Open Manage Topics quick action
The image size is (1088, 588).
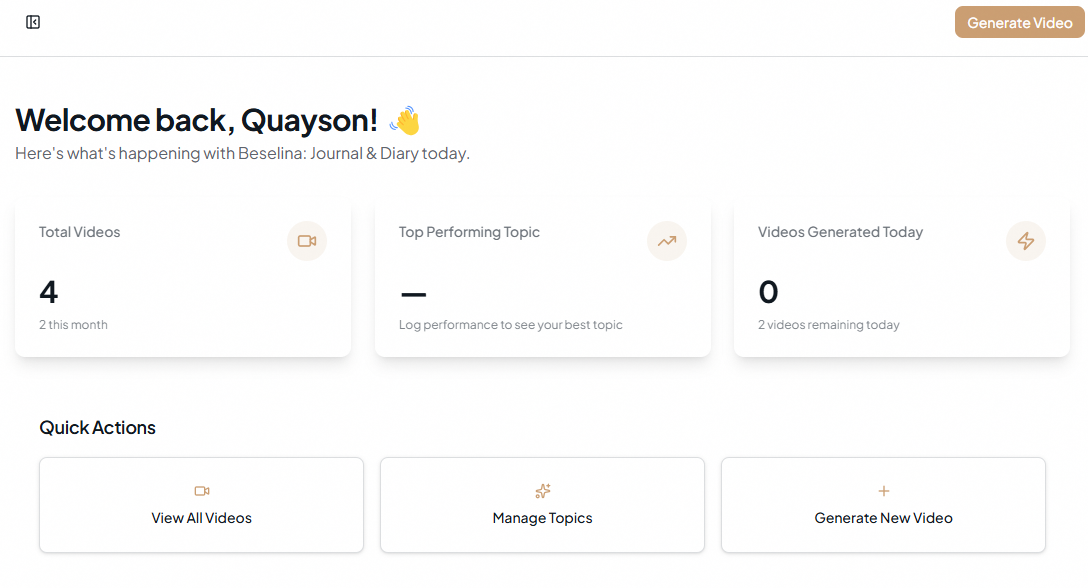pos(542,505)
